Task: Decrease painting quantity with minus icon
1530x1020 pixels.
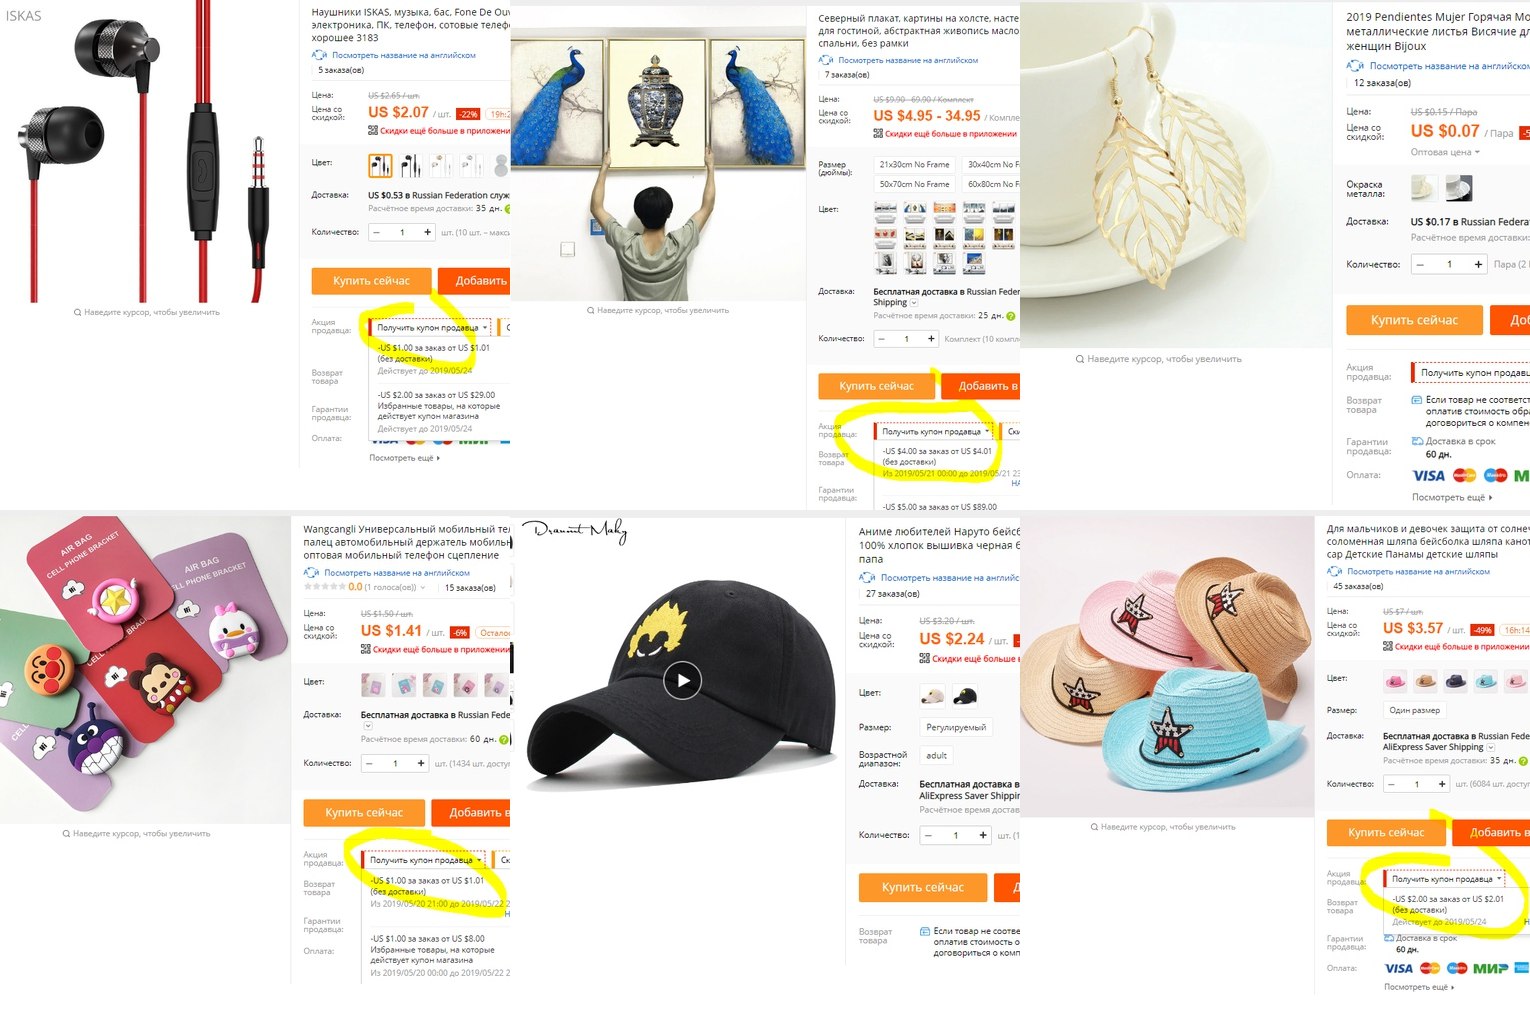Action: (x=881, y=339)
